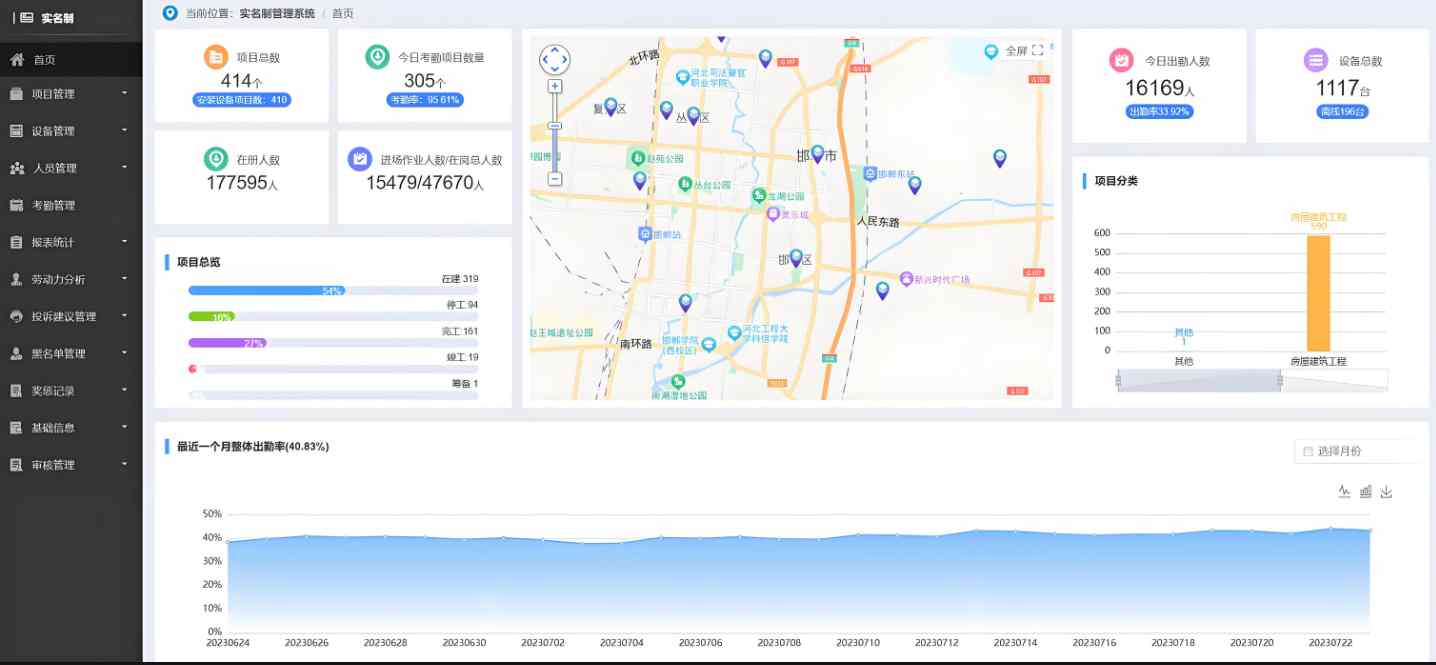
Task: Open the 选择月份 month picker
Action: pos(1356,451)
